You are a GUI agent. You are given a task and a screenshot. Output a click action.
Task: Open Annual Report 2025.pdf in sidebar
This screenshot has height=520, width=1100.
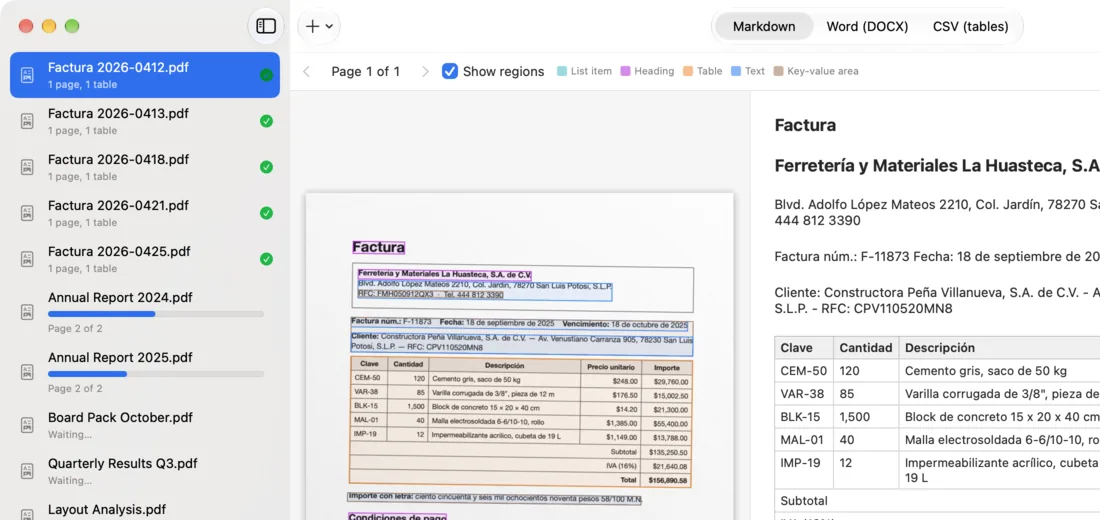pyautogui.click(x=145, y=373)
